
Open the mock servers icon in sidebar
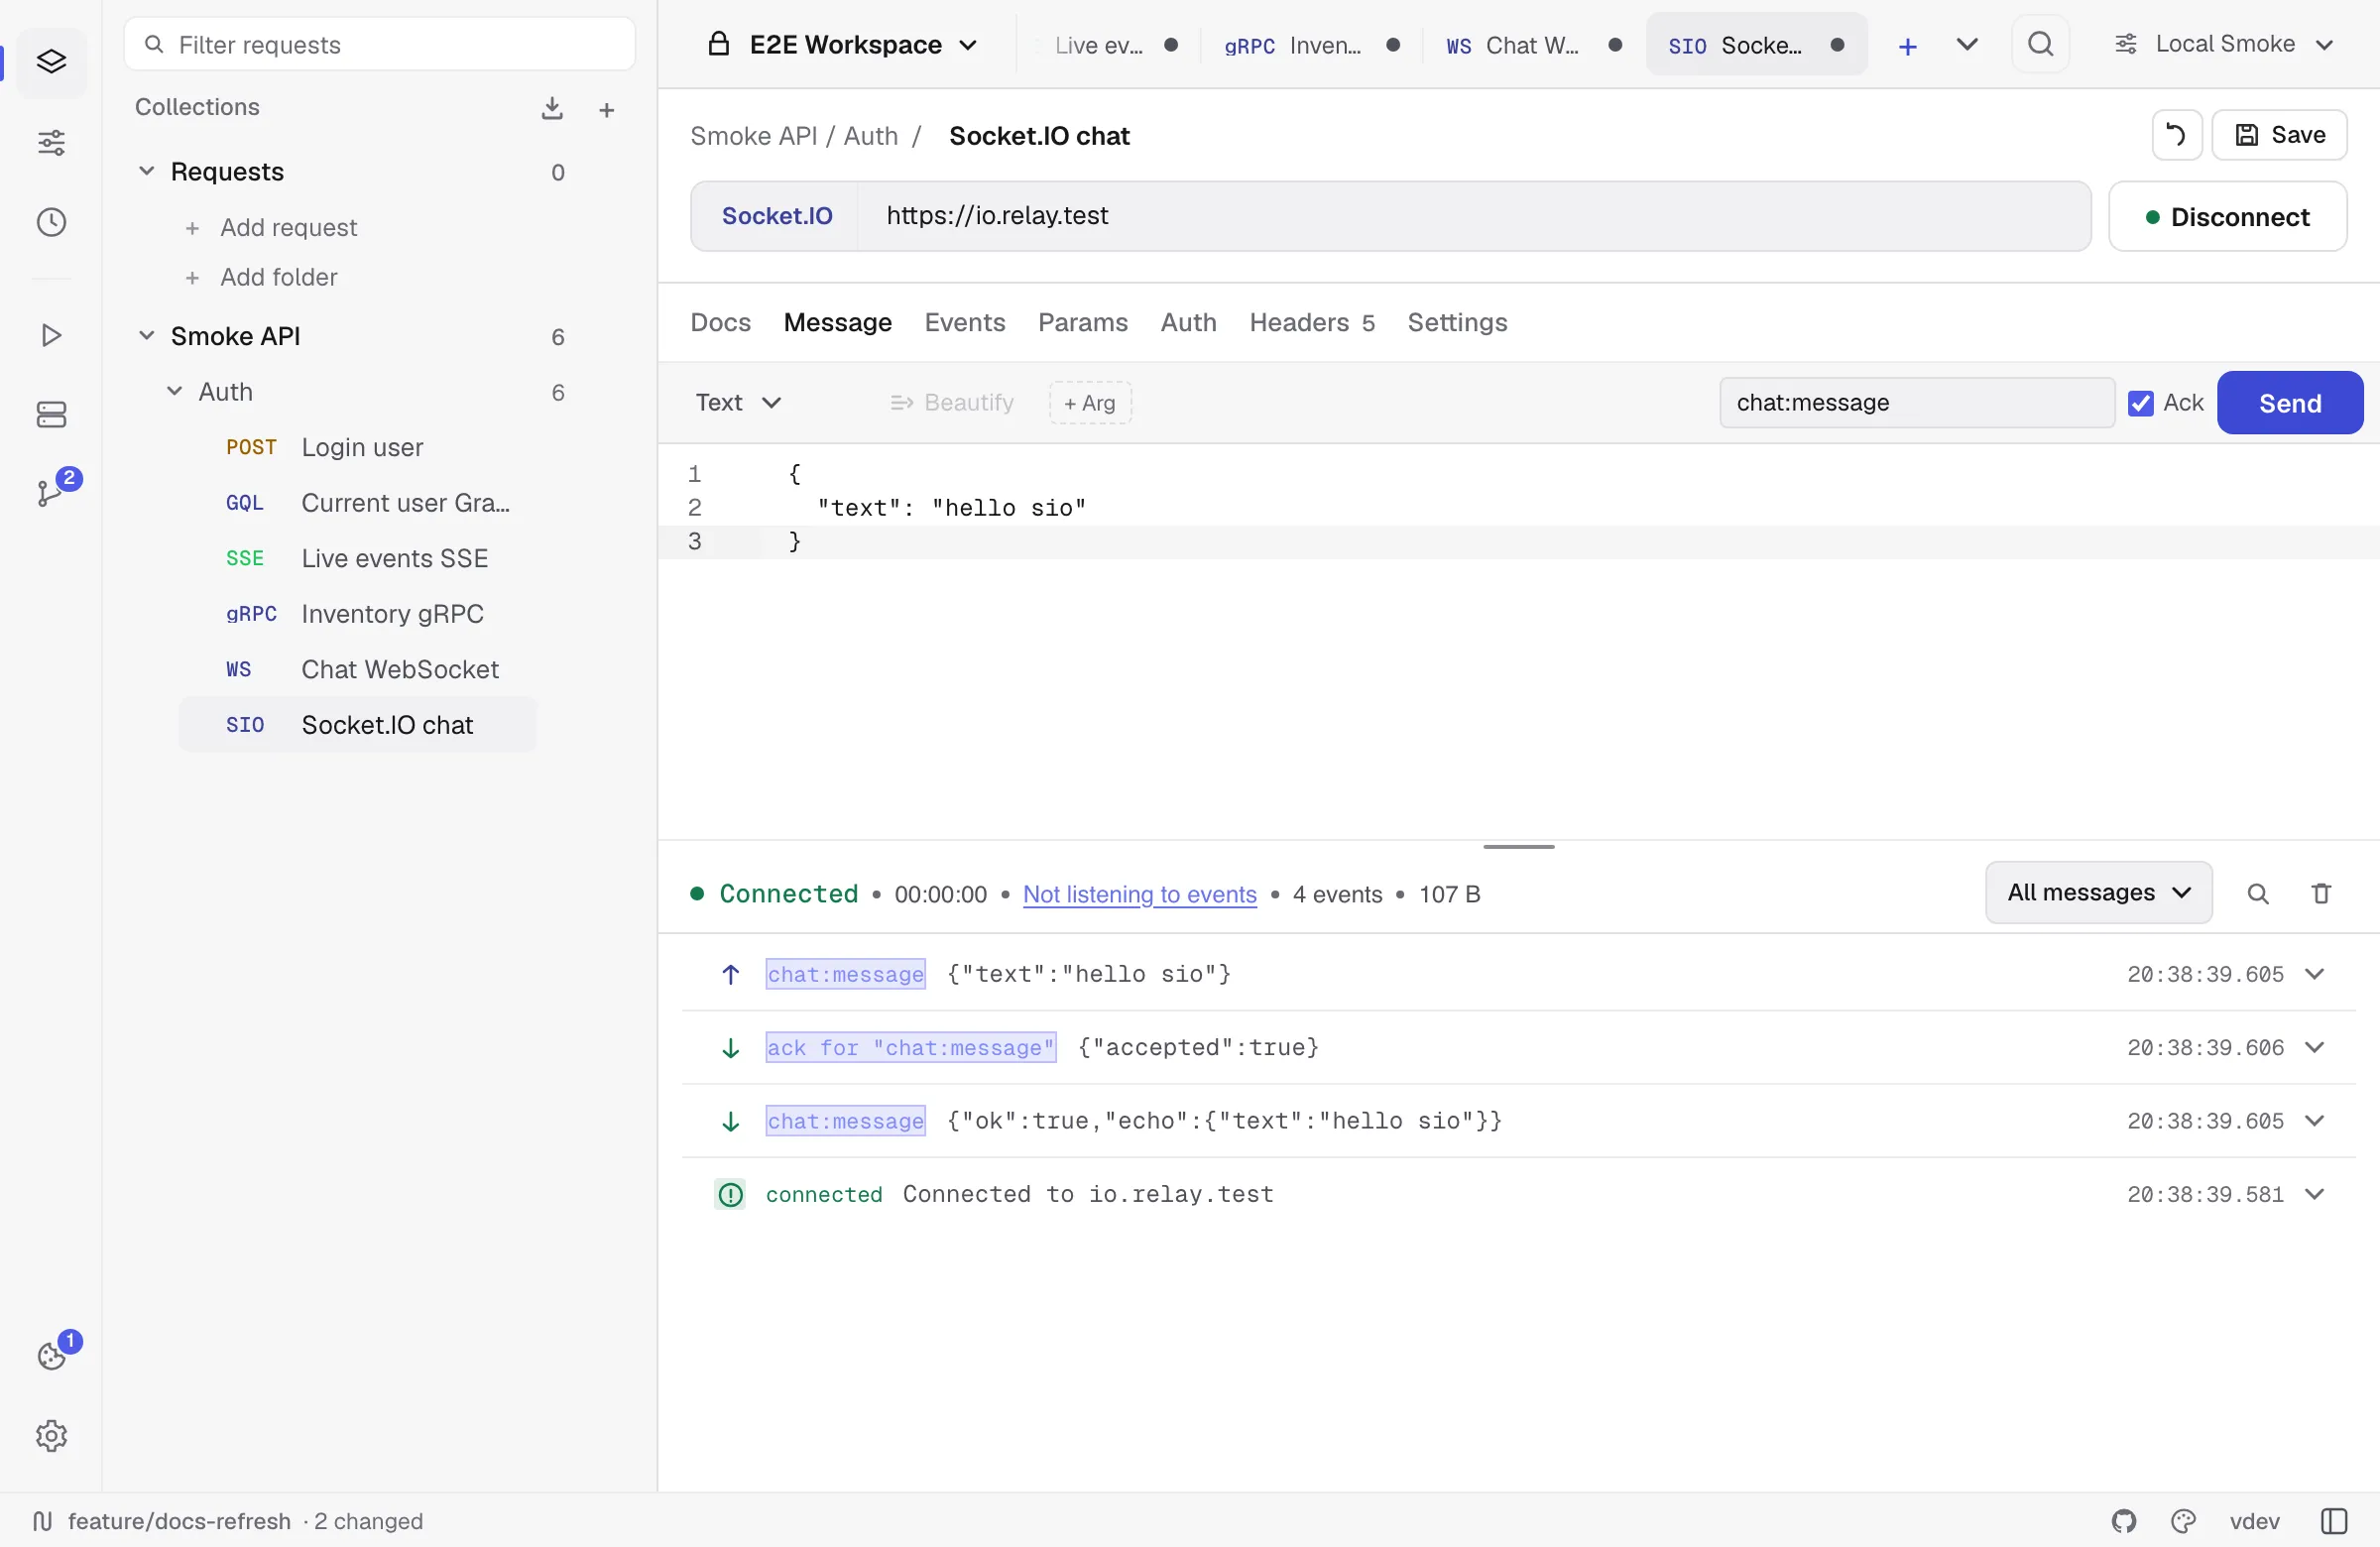point(51,414)
